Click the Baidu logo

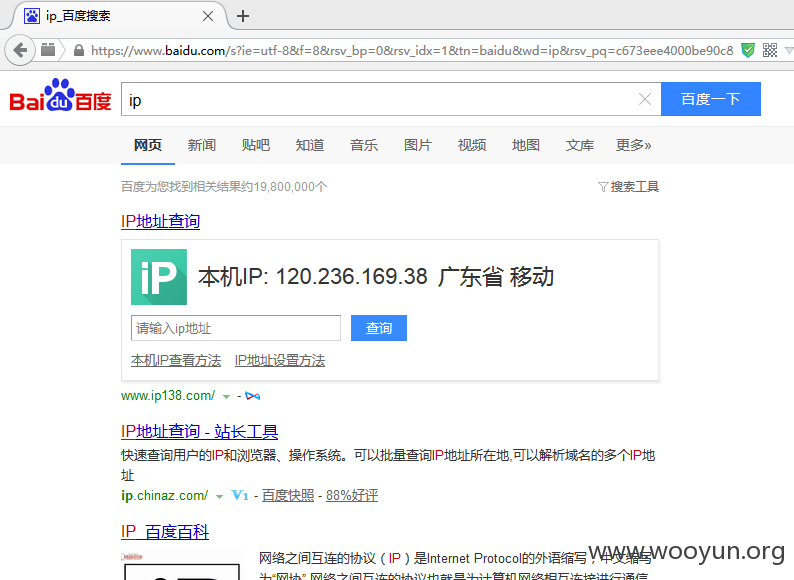60,96
